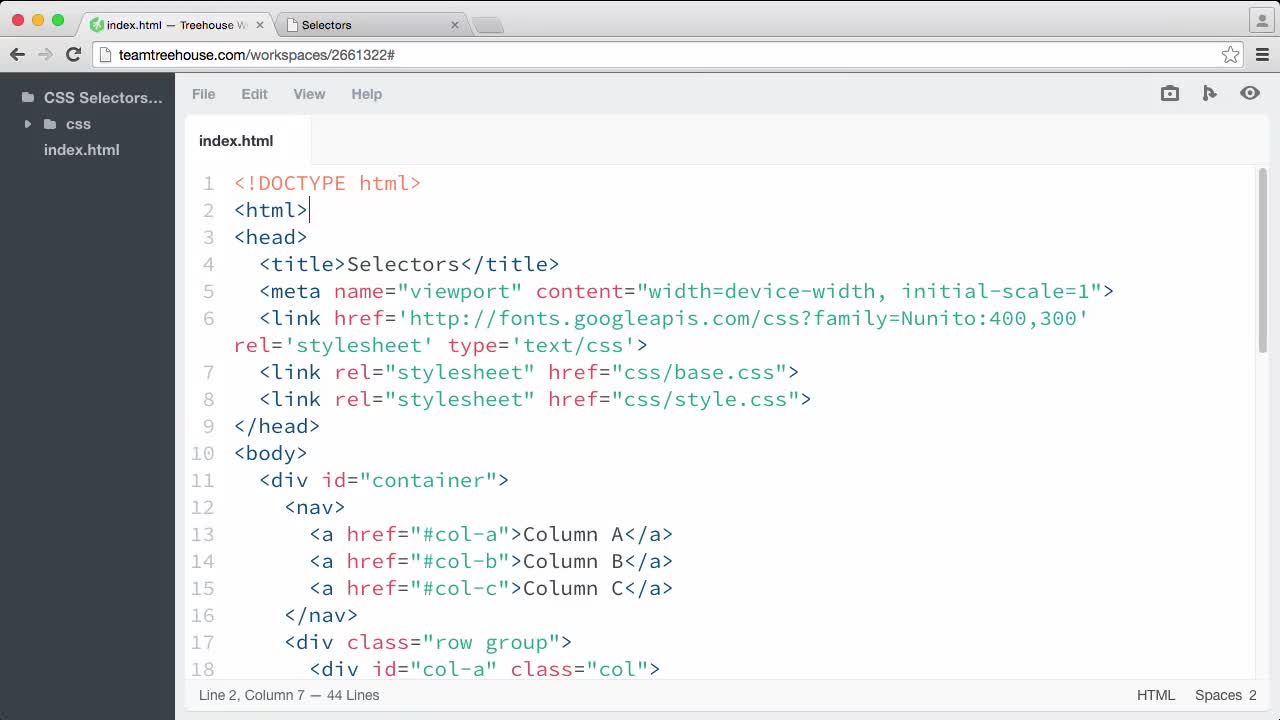The width and height of the screenshot is (1280, 720).
Task: Take a workspace snapshot with the camera icon
Action: coord(1169,93)
